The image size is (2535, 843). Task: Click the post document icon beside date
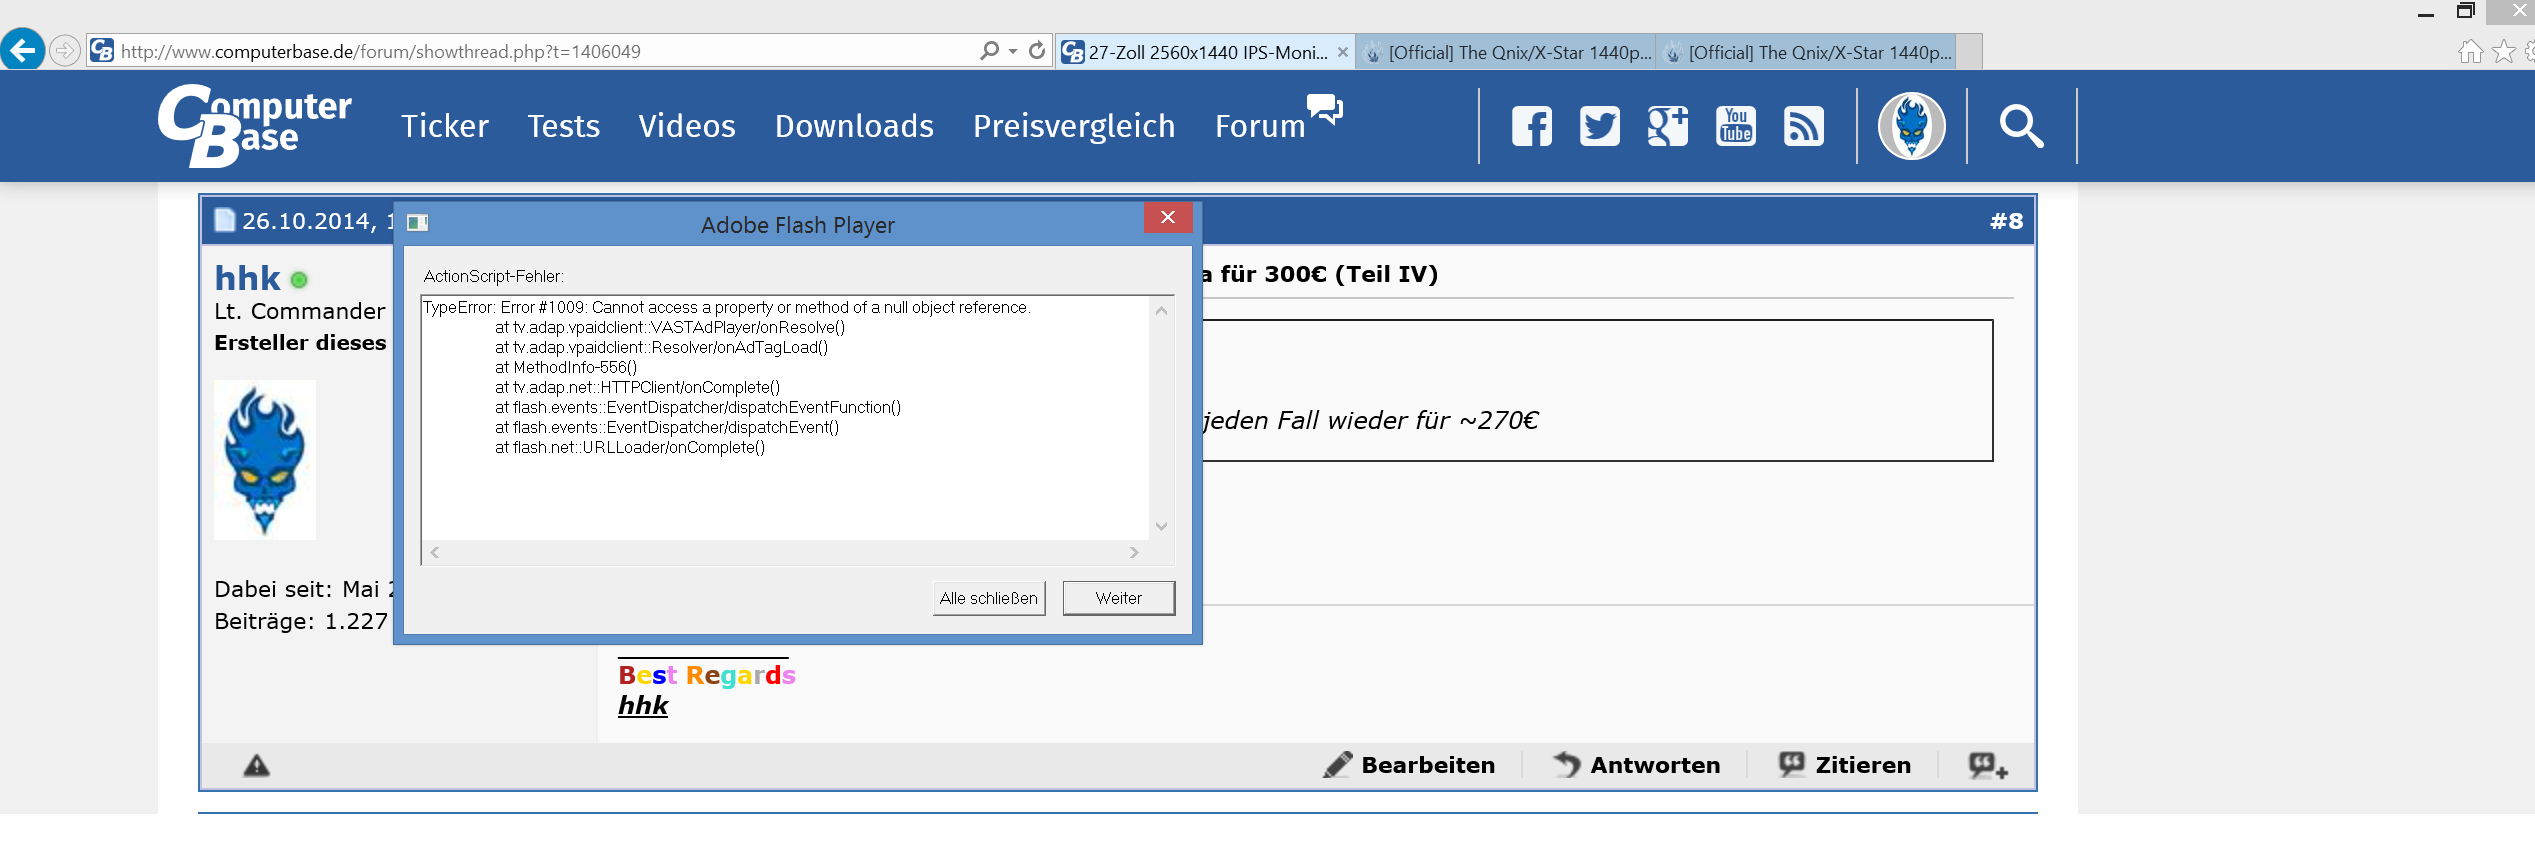[225, 219]
